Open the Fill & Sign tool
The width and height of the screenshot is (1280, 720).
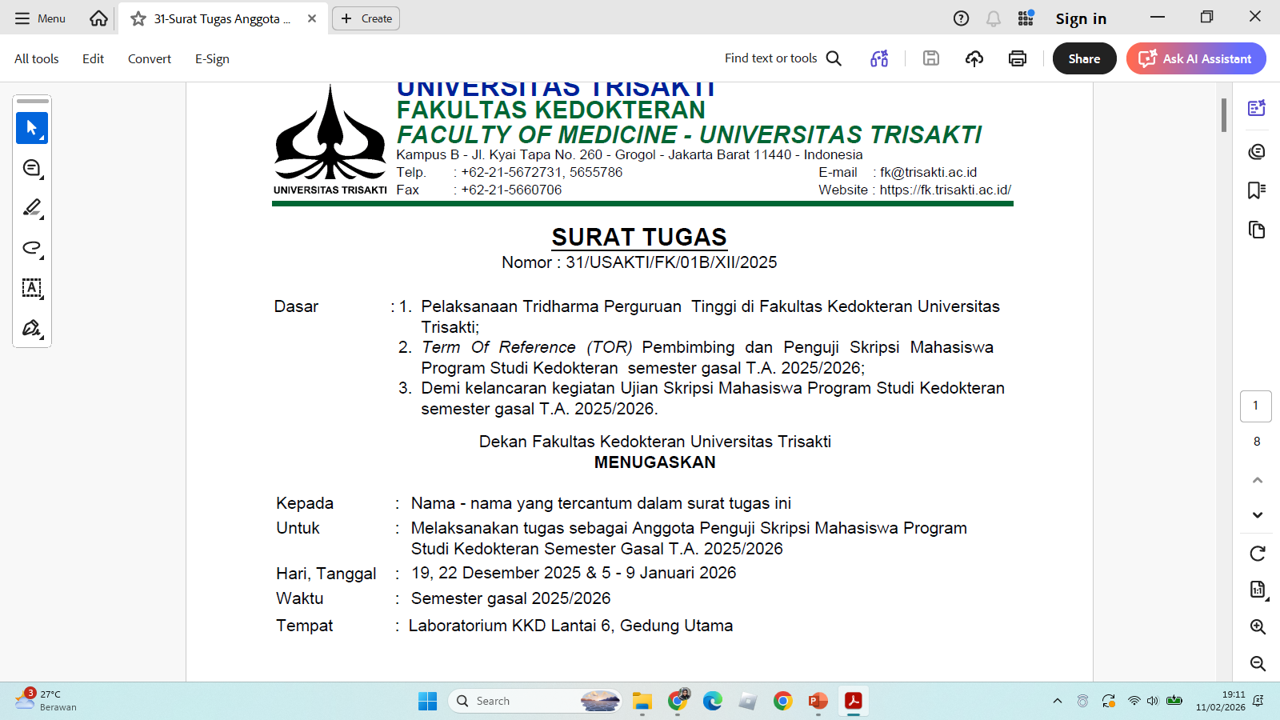pos(32,328)
